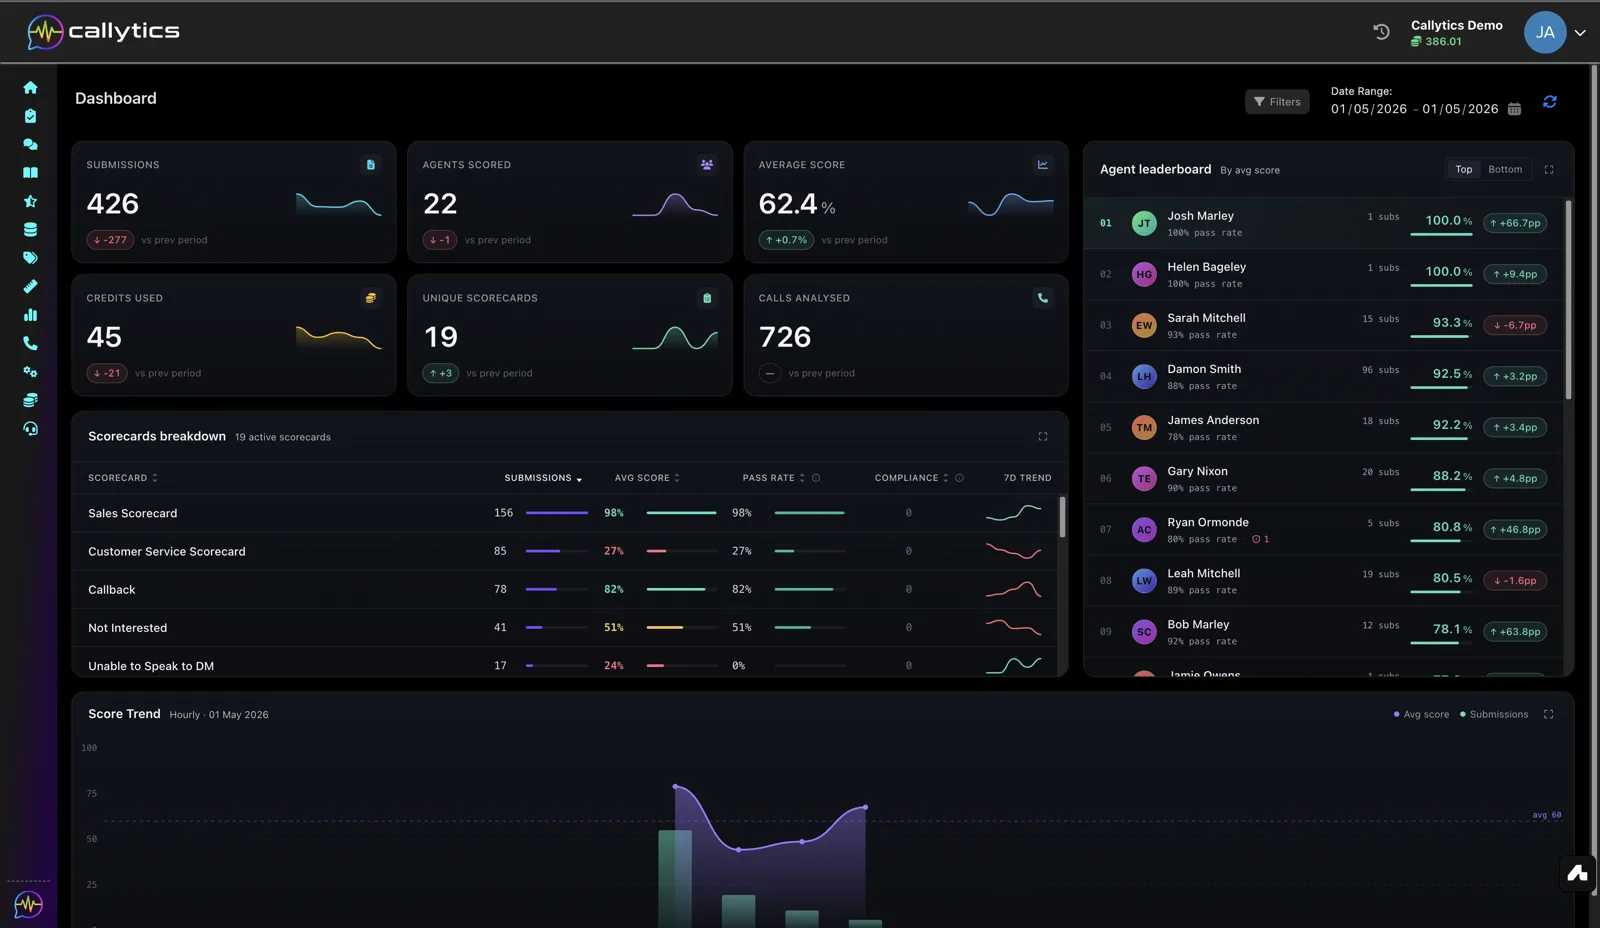This screenshot has height=928, width=1600.
Task: Sort by Compliance column
Action: (911, 478)
